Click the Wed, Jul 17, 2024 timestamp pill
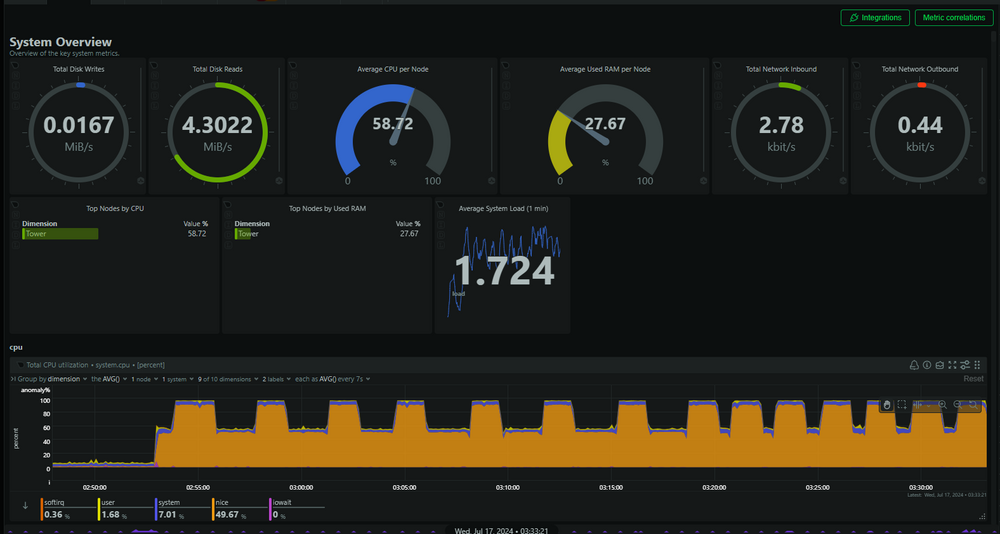The height and width of the screenshot is (534, 1000). pos(501,530)
